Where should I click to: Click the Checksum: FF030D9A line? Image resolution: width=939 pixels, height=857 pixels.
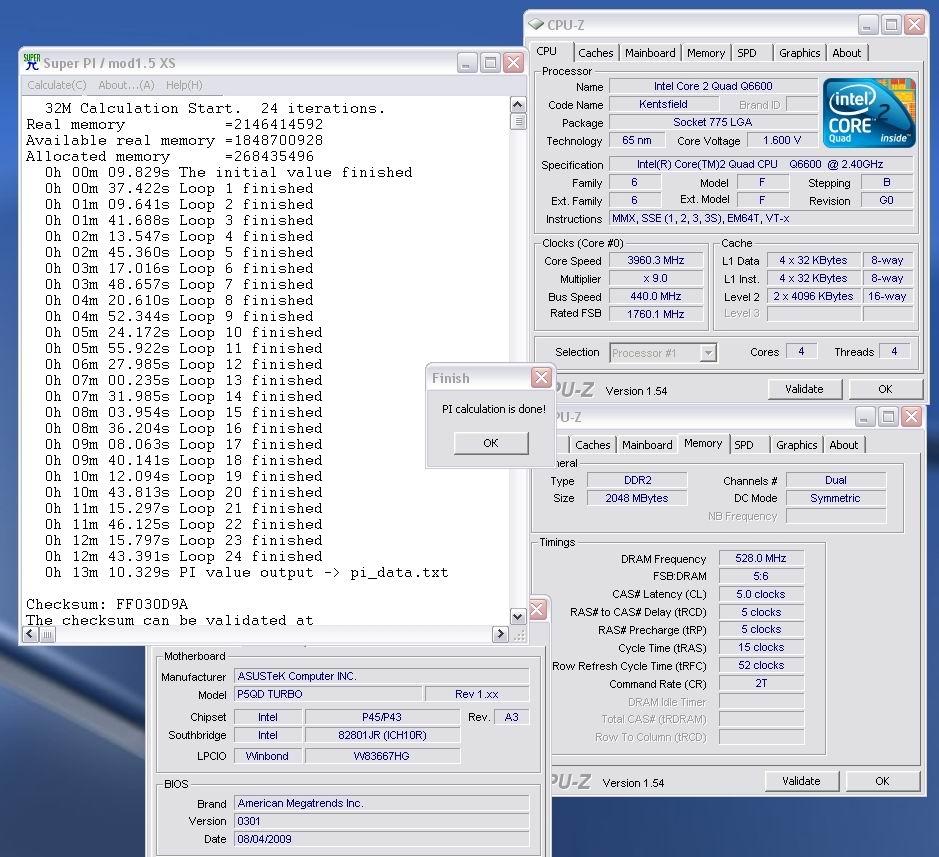[107, 604]
